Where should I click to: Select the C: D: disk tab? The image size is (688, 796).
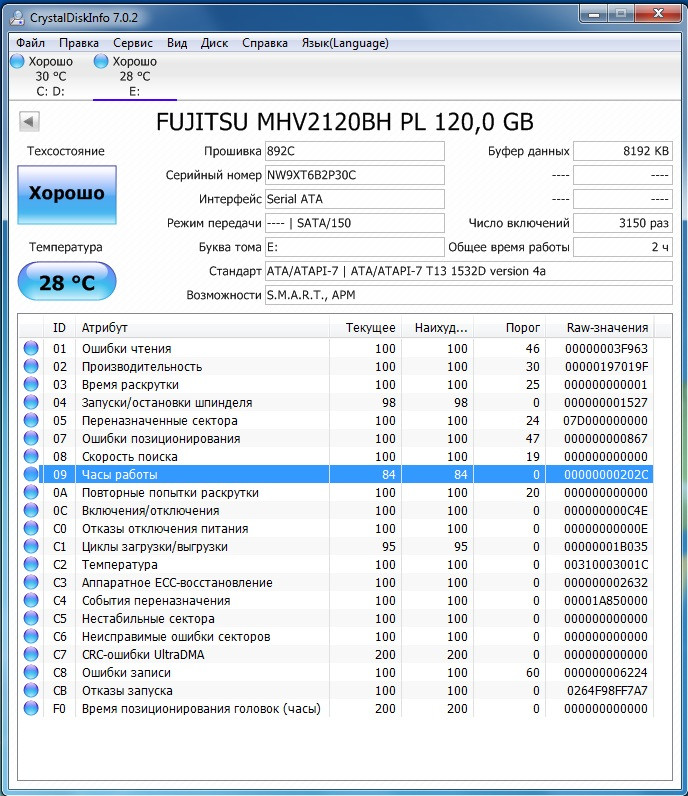[50, 76]
